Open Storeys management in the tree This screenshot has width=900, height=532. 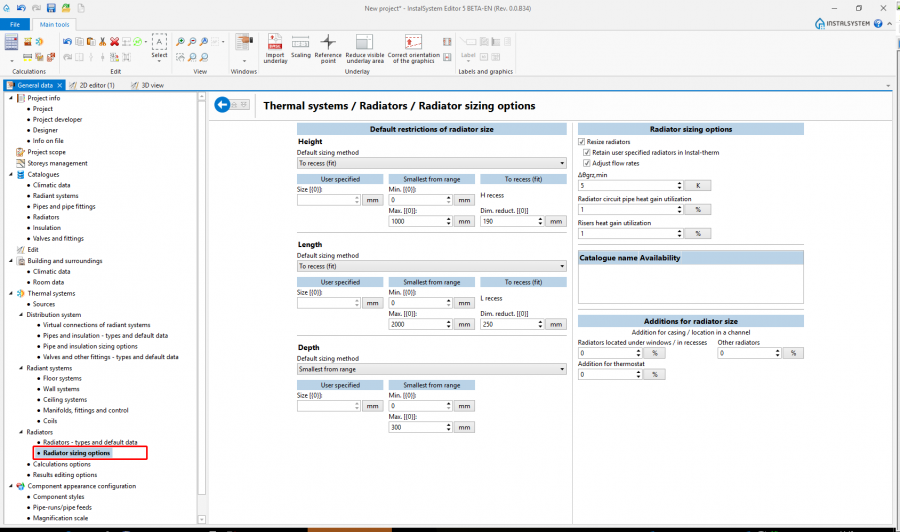point(57,163)
